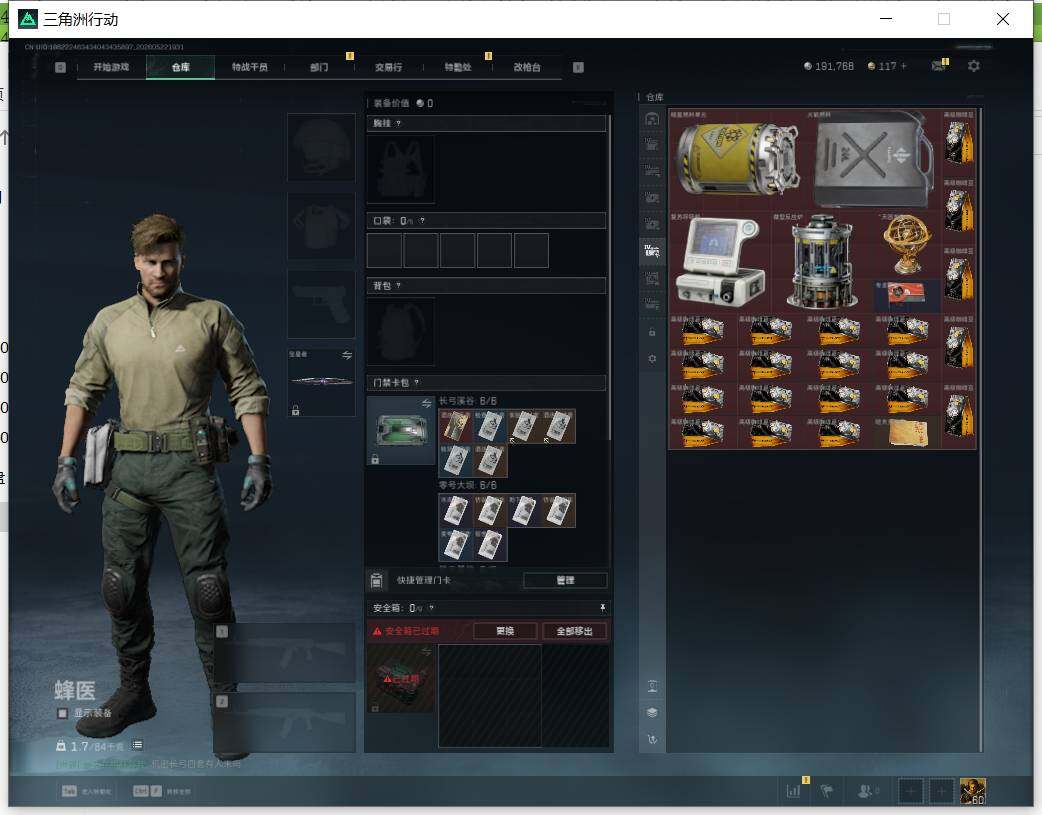Image resolution: width=1042 pixels, height=815 pixels.
Task: Select the first 长弓溪谷 keycard
Action: [x=456, y=426]
